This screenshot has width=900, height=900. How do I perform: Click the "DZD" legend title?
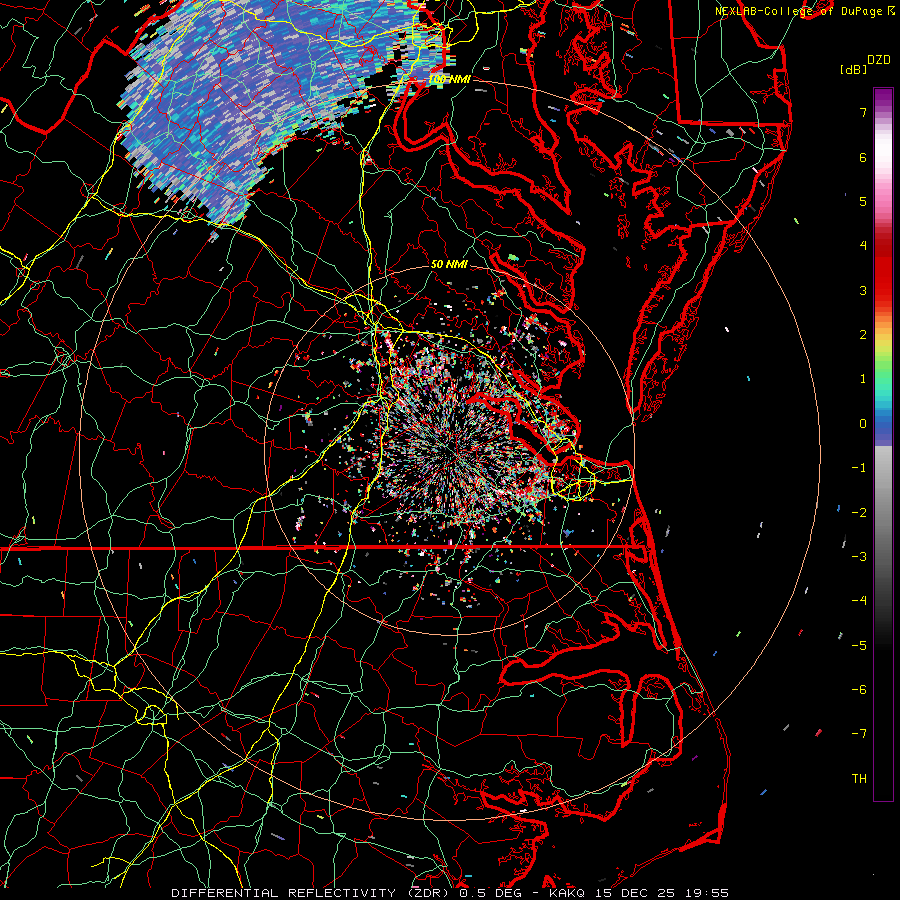[x=878, y=60]
